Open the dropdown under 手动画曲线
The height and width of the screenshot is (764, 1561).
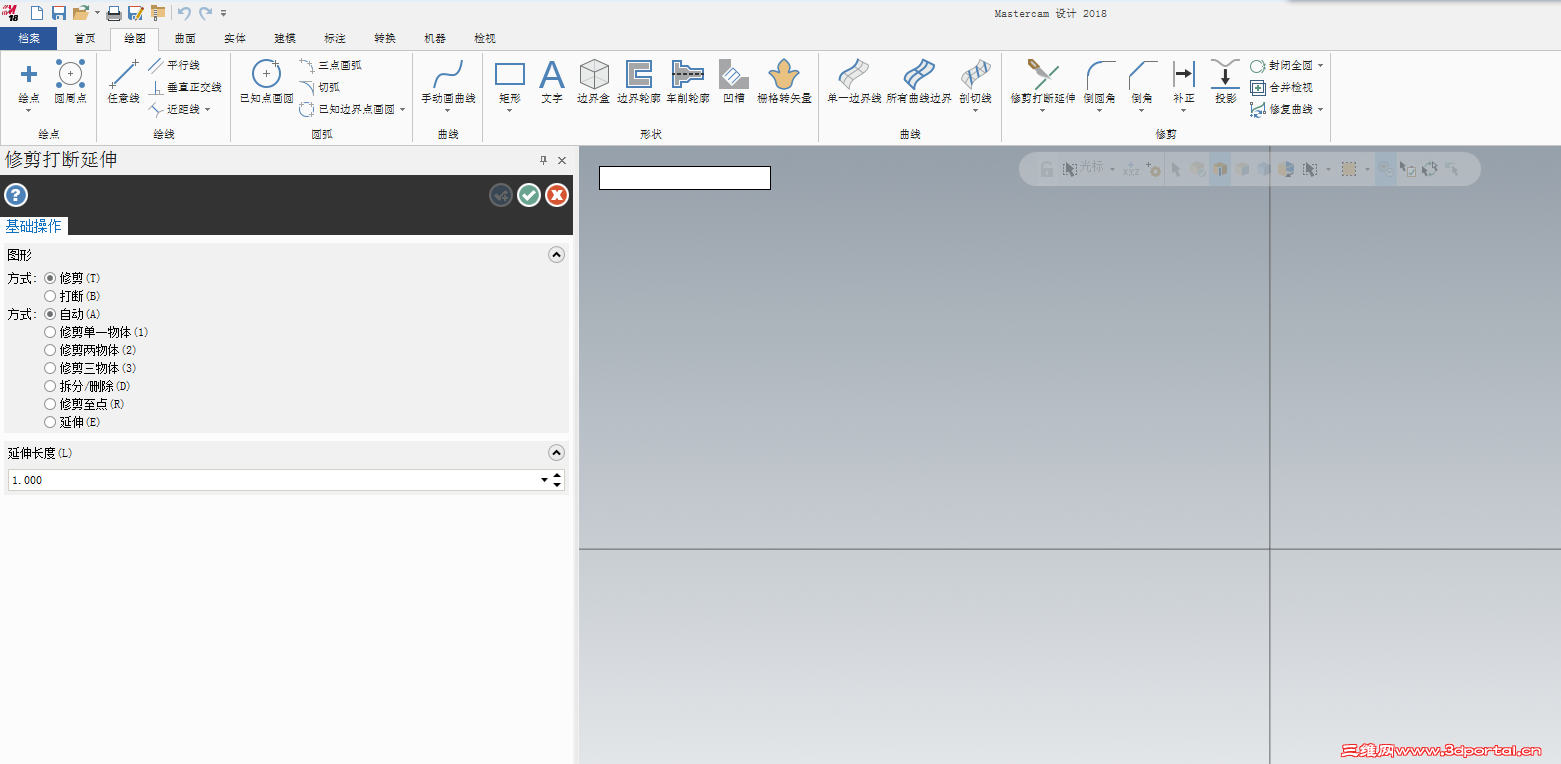click(x=448, y=110)
